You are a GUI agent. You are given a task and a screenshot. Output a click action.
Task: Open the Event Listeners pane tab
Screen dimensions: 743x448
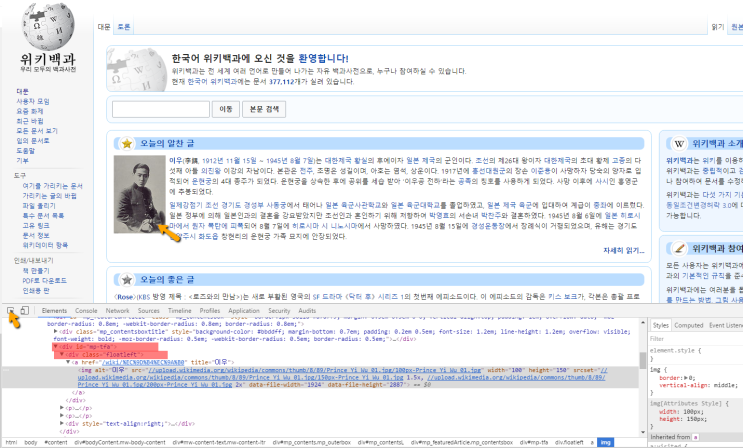pos(725,325)
